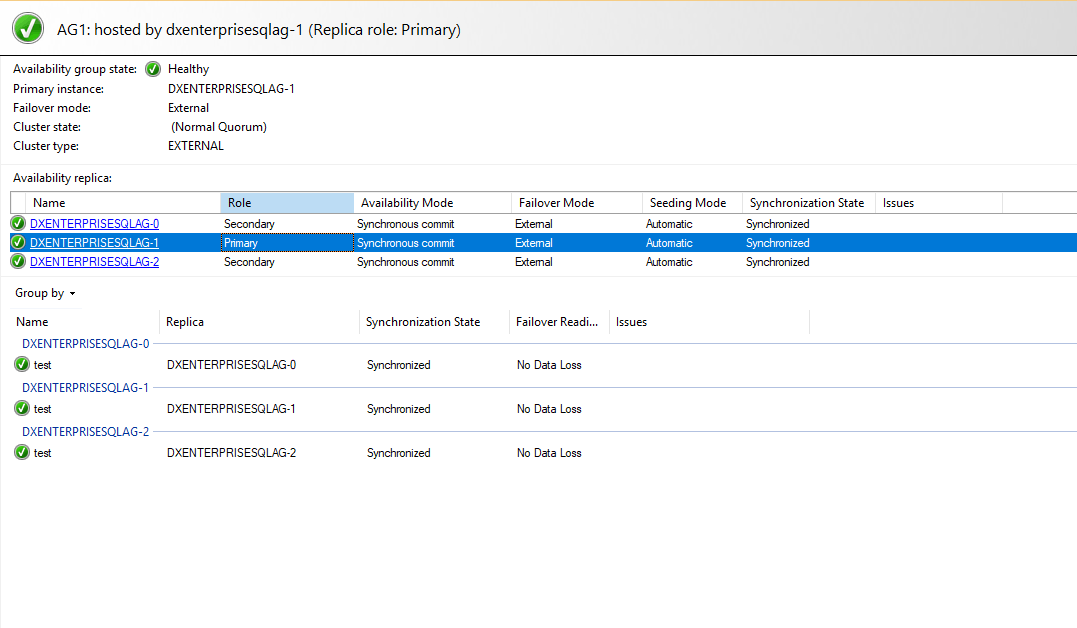1077x628 pixels.
Task: Sort replicas by the Role column header
Action: pyautogui.click(x=286, y=203)
